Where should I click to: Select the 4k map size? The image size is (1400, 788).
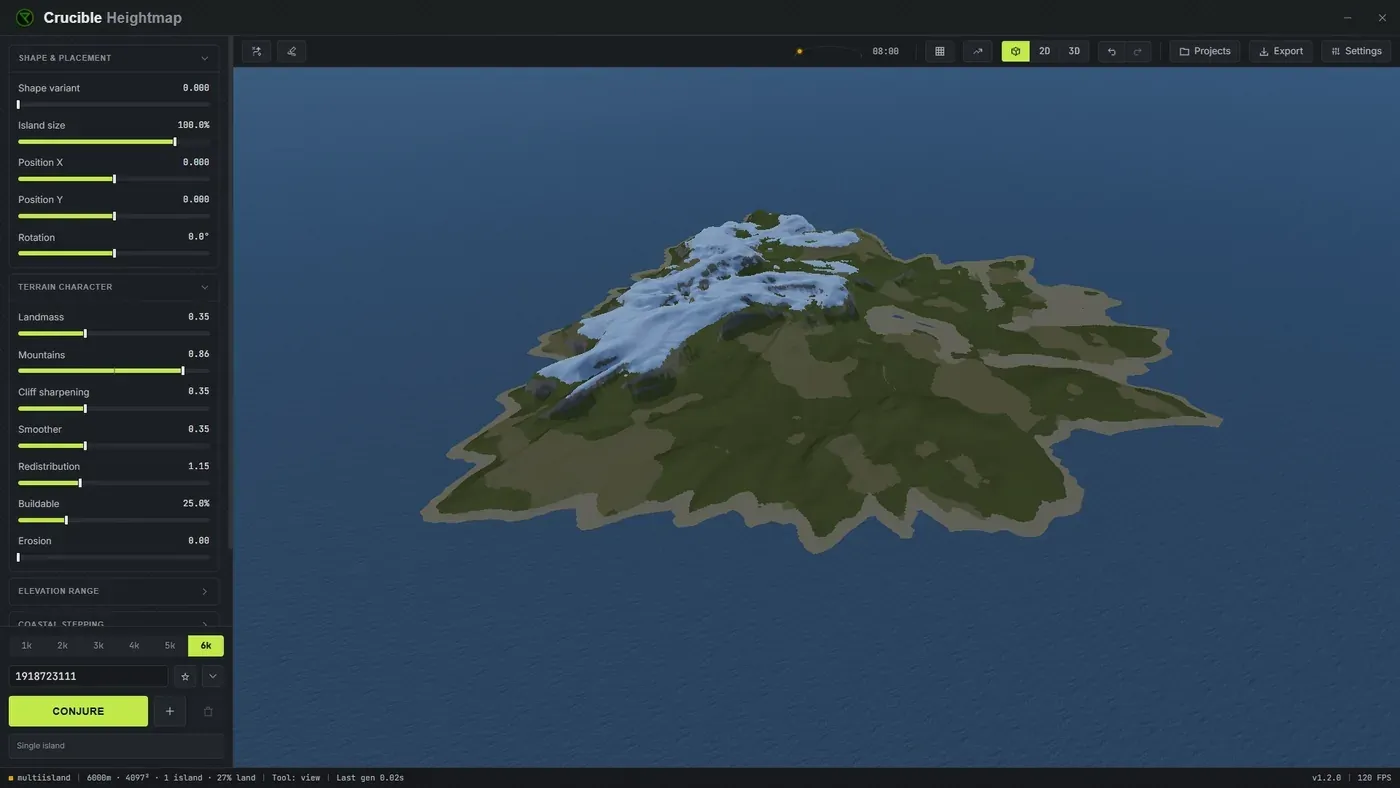coord(134,646)
